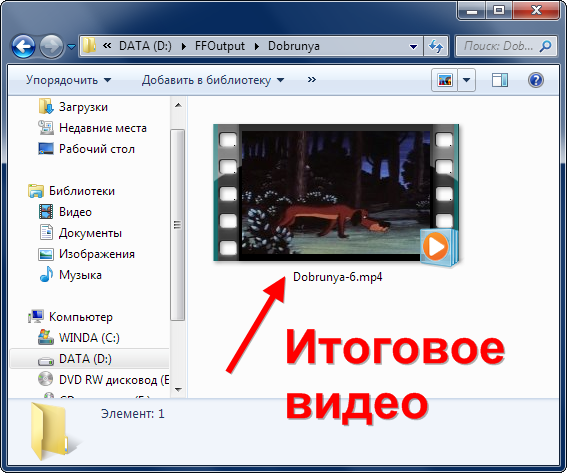The image size is (567, 473).
Task: Click Рабочий стол monitor icon
Action: [46, 149]
